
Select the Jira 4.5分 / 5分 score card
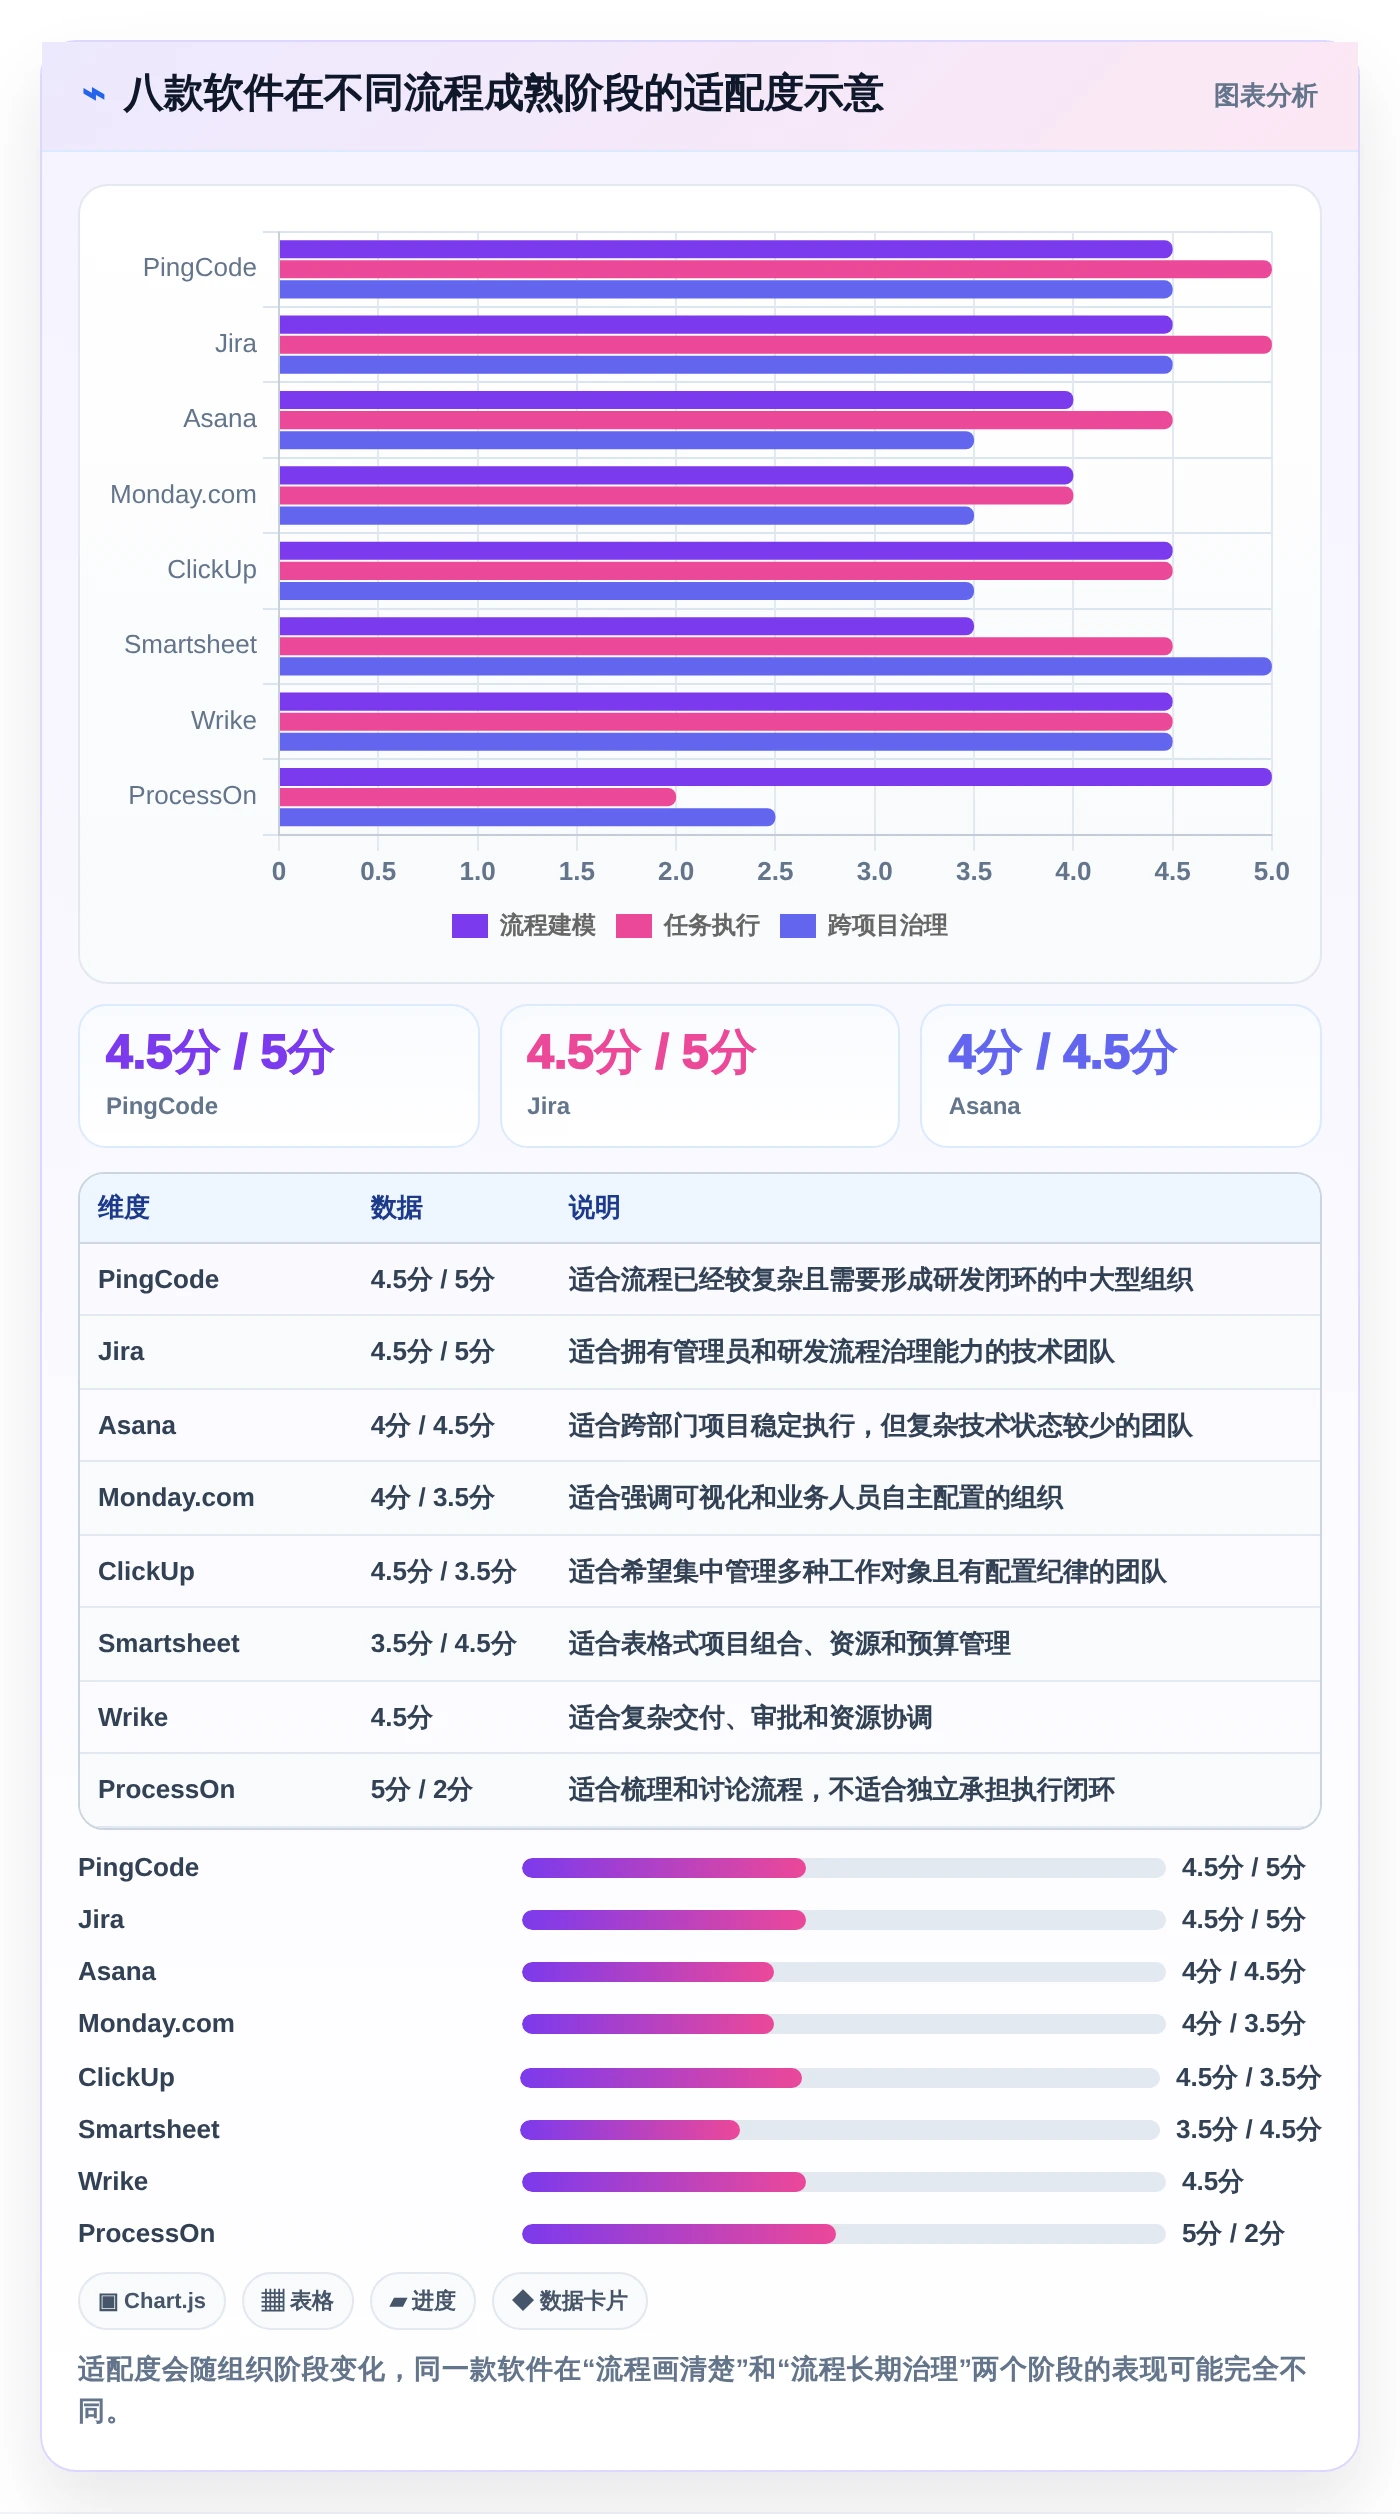tap(700, 1076)
